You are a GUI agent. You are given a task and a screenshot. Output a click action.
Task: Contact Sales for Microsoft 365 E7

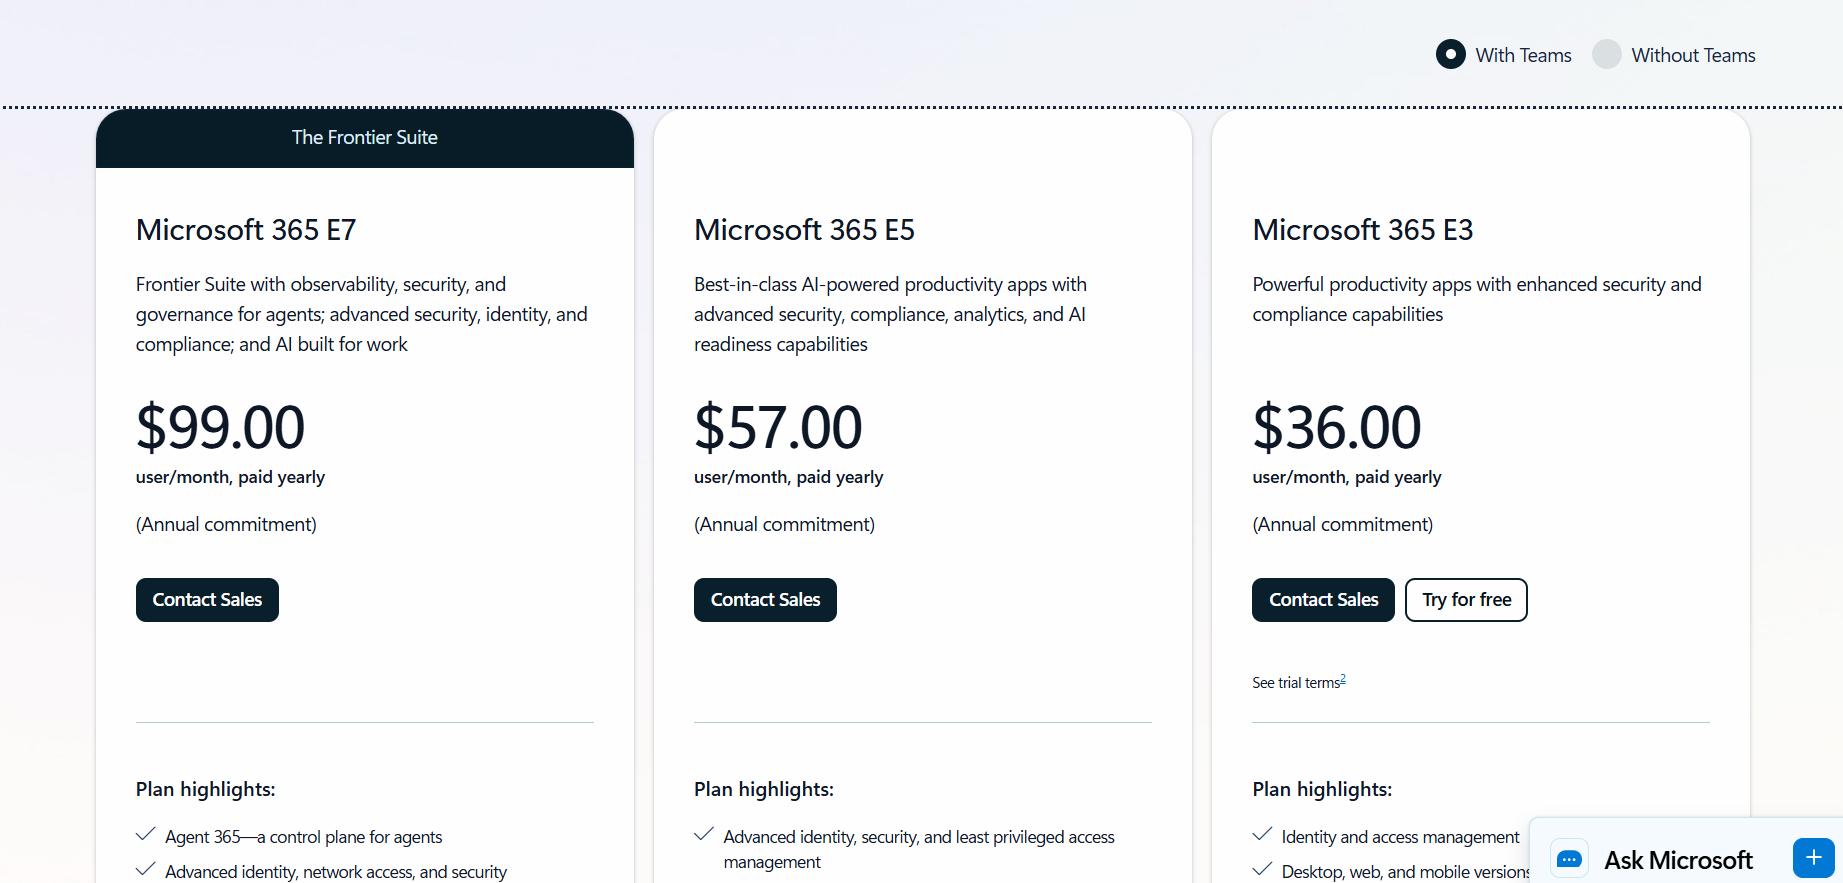(x=207, y=600)
